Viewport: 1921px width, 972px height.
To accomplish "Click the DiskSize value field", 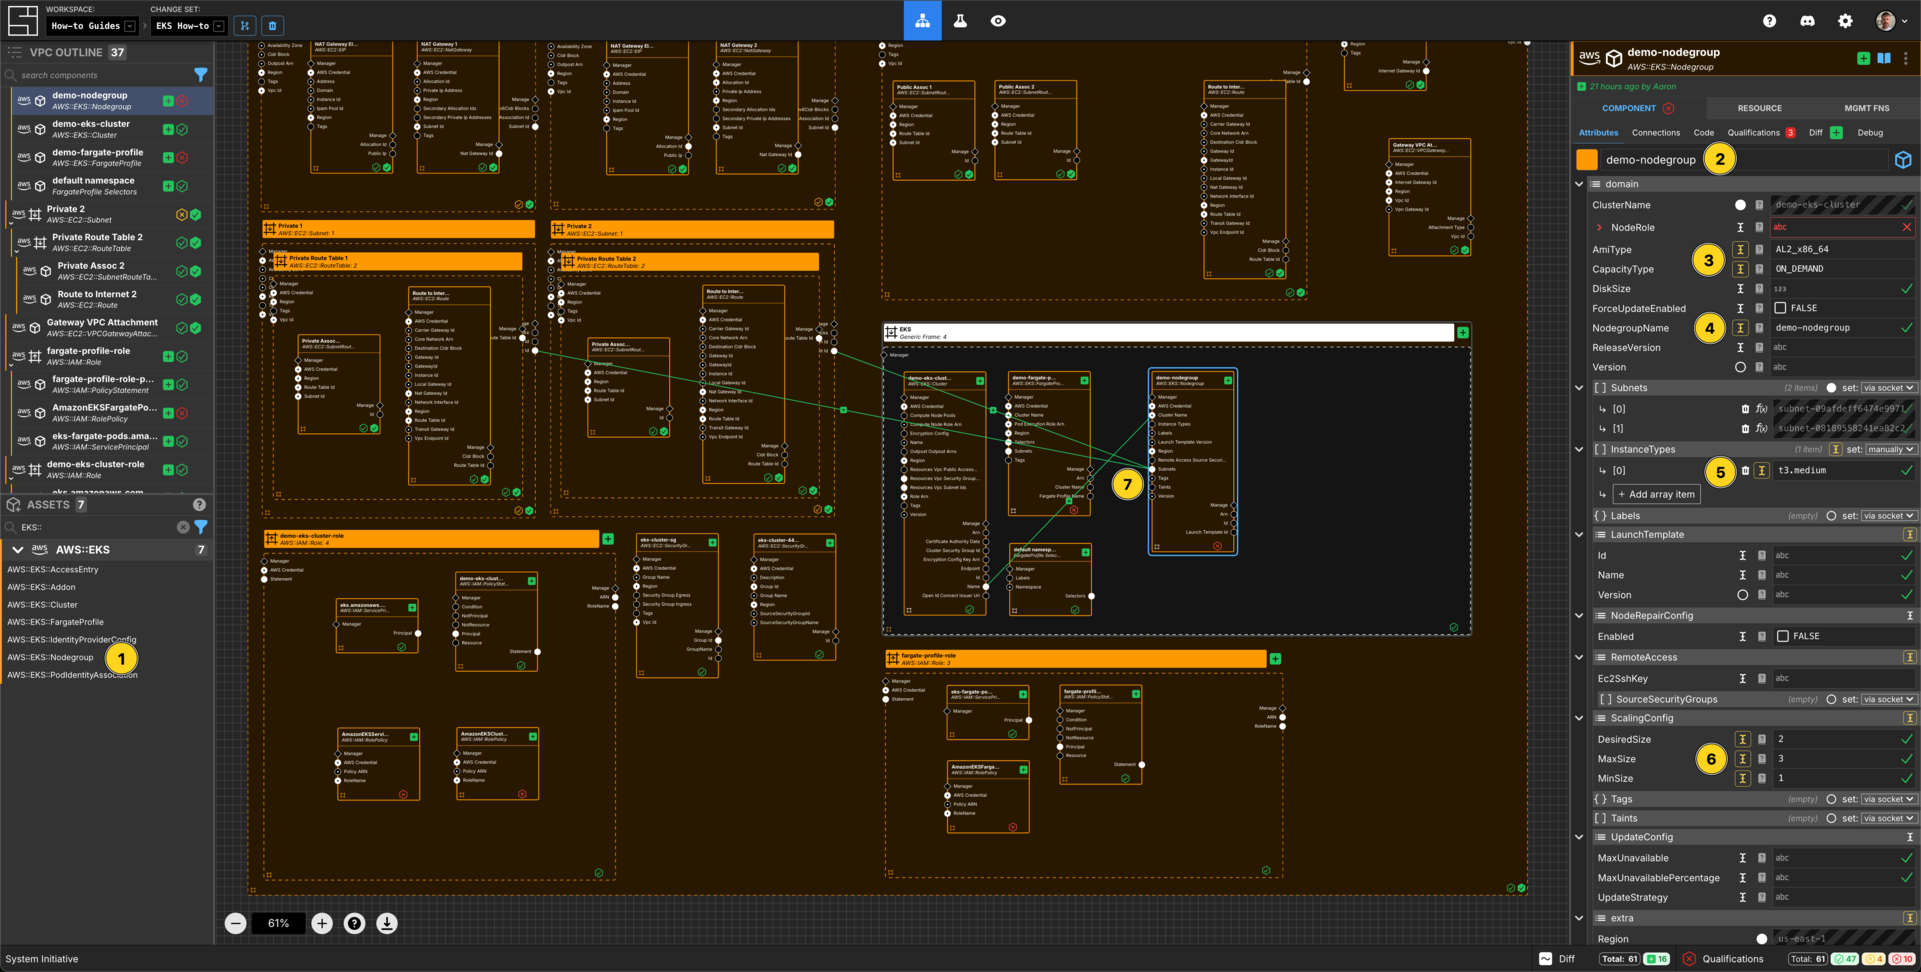I will click(x=1842, y=289).
